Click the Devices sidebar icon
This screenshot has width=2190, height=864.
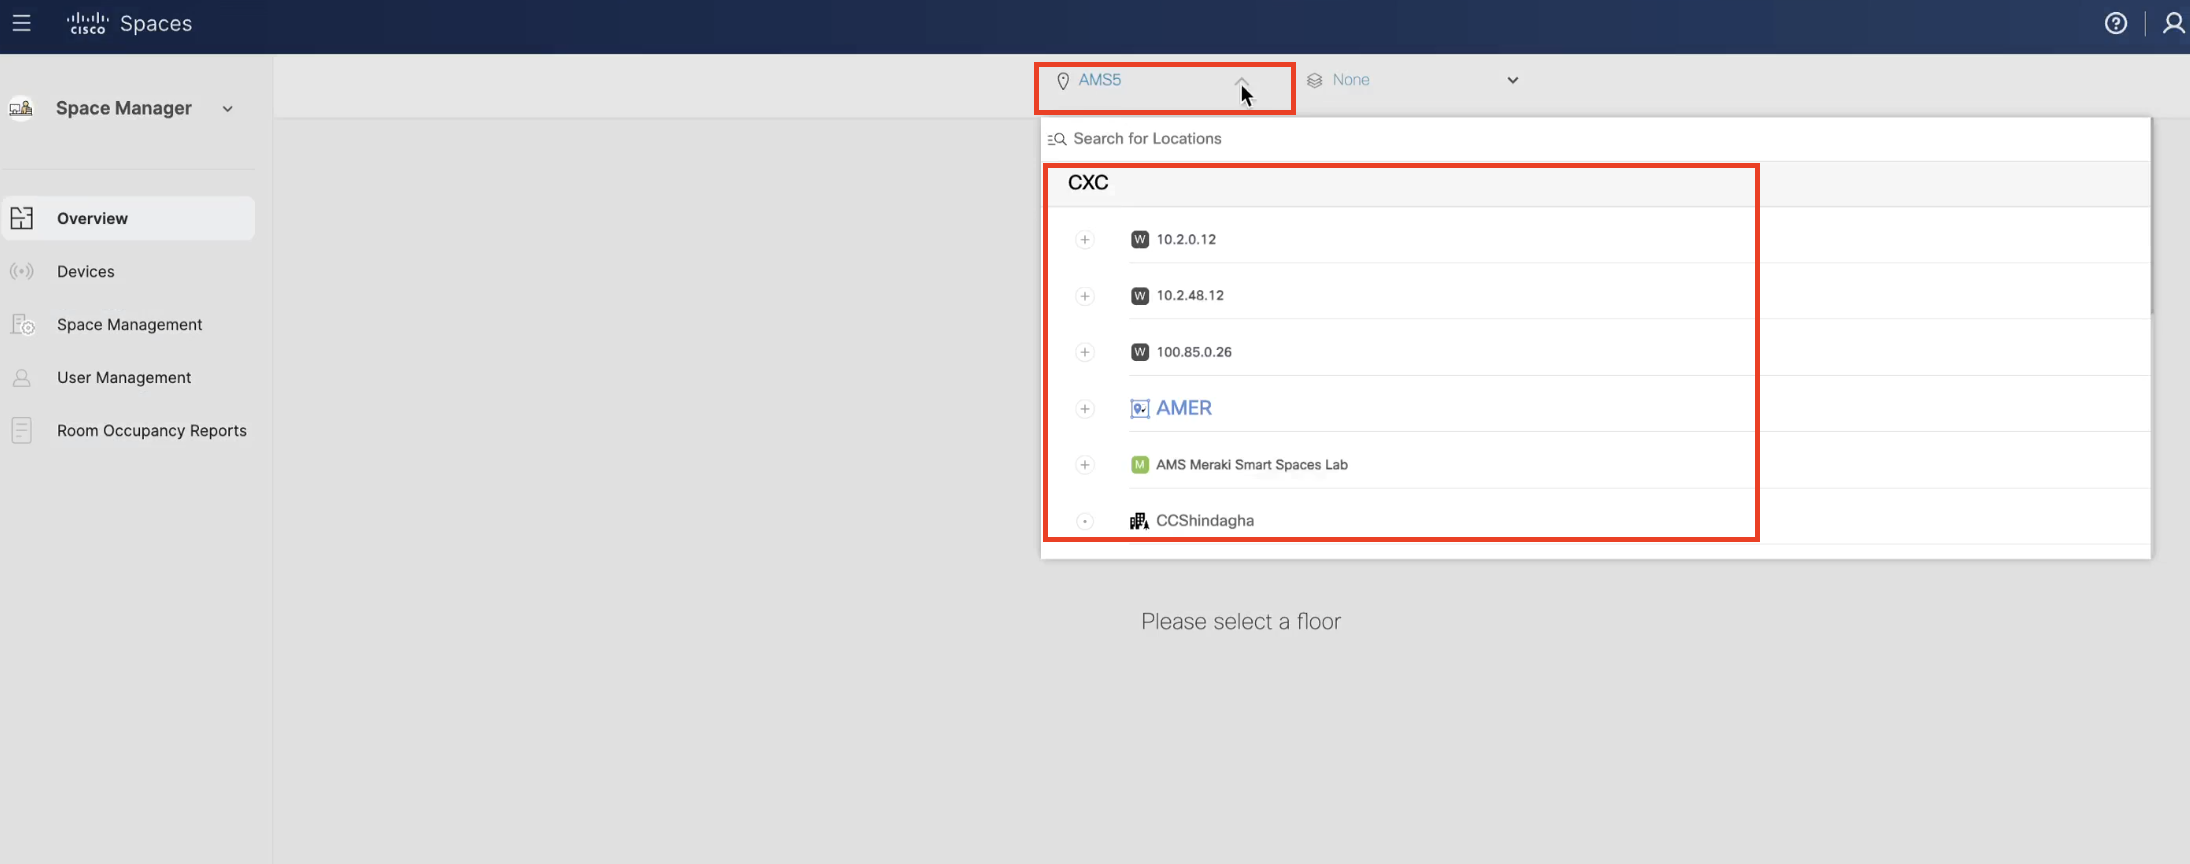tap(22, 271)
